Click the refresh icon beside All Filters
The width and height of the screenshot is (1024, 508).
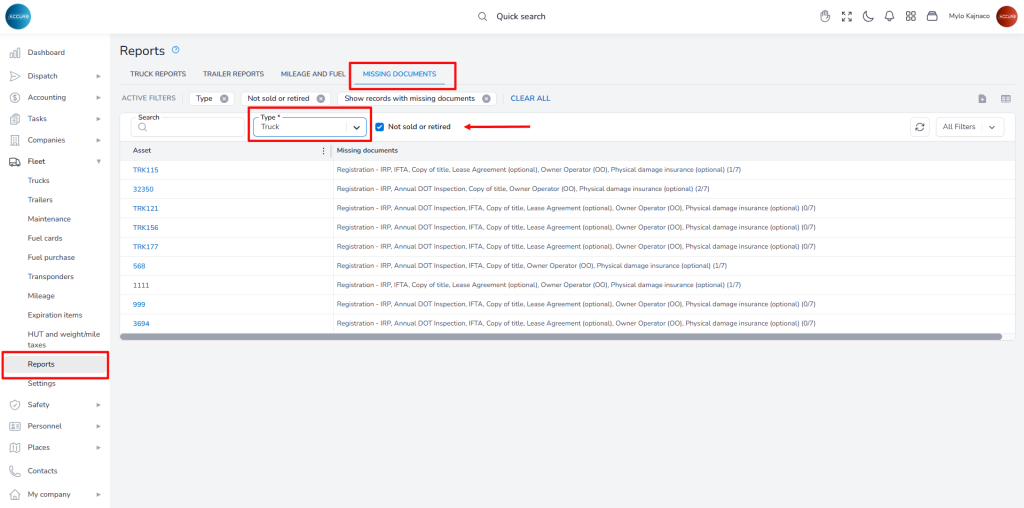920,127
